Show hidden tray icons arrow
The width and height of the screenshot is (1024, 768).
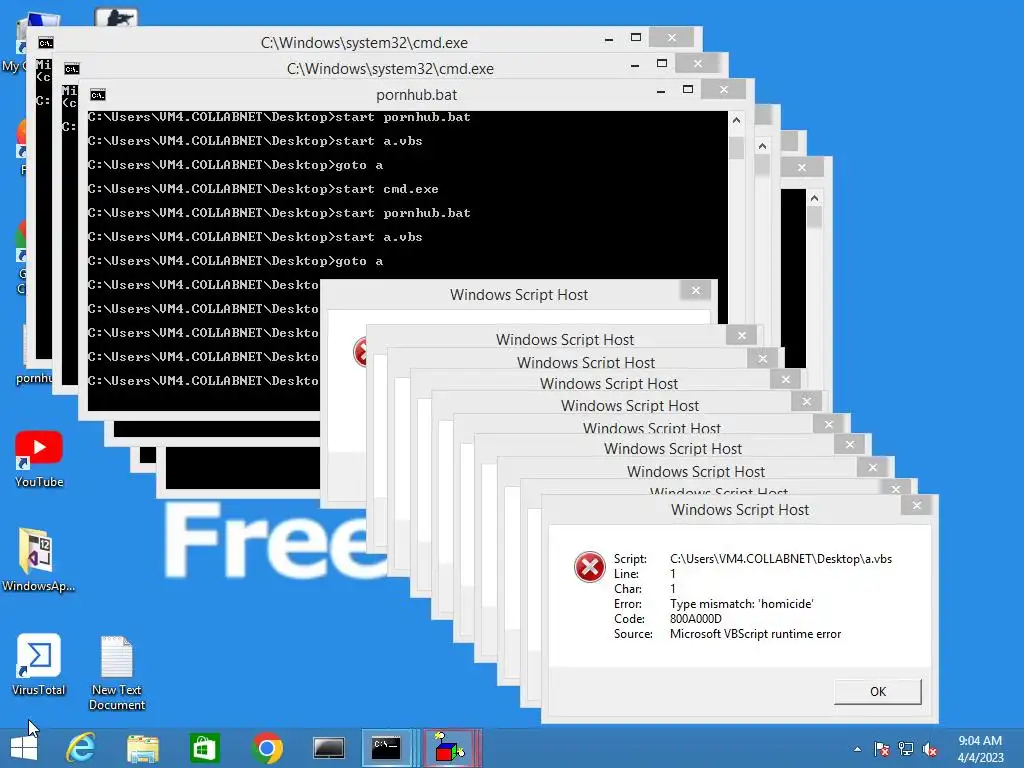coord(857,749)
